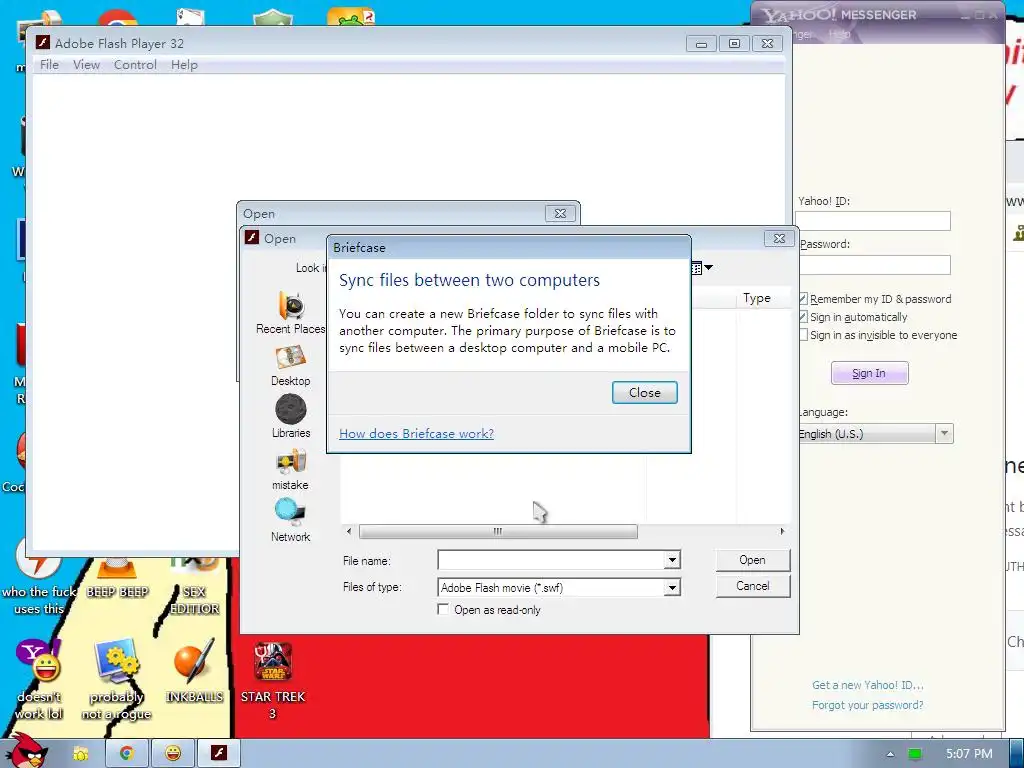Open 'Get a new Yahoo! ID...' link

(x=867, y=685)
